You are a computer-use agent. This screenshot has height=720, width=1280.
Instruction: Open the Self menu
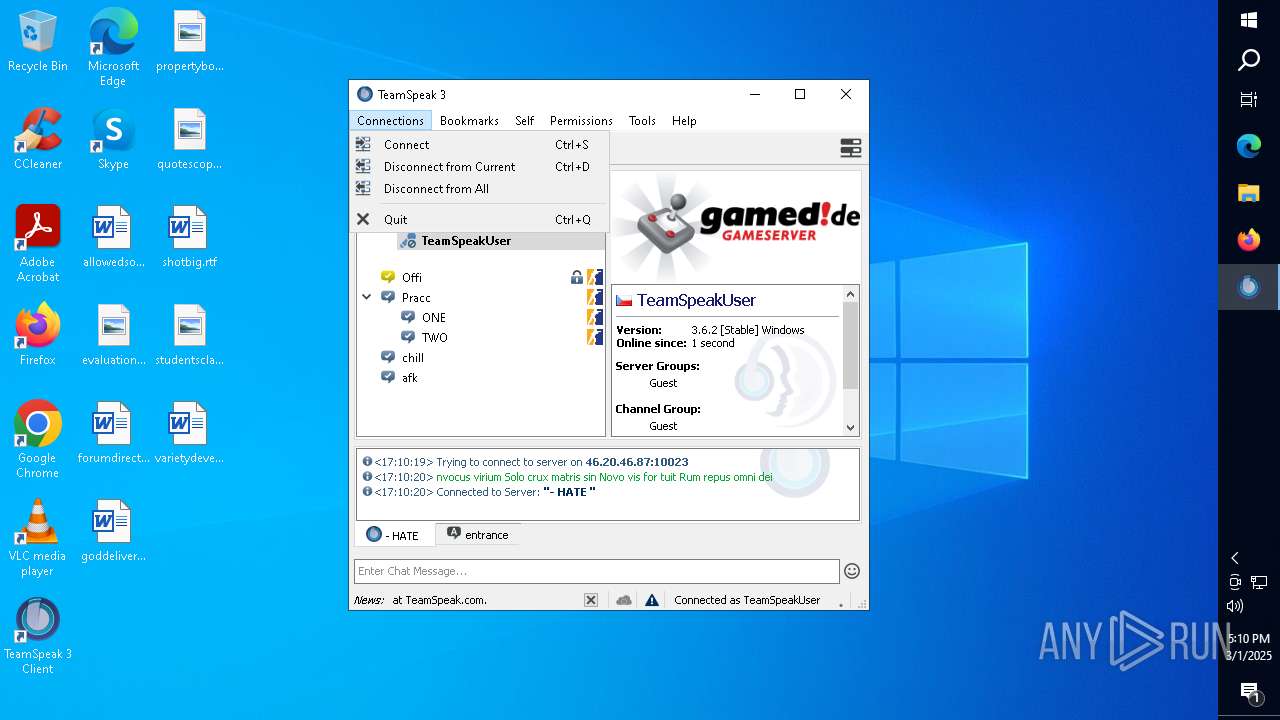point(524,120)
